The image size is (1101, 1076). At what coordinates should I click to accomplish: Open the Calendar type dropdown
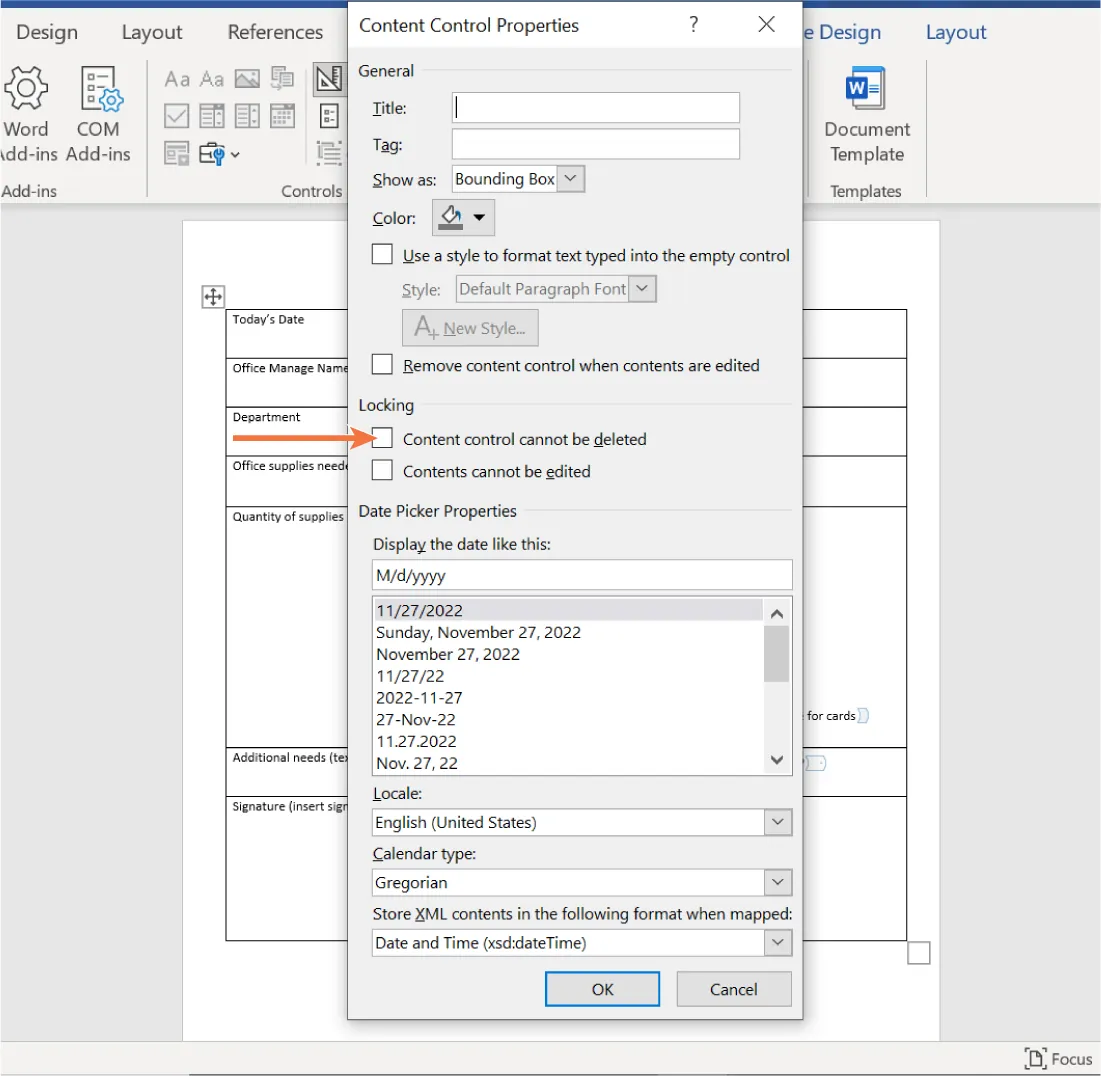click(777, 882)
